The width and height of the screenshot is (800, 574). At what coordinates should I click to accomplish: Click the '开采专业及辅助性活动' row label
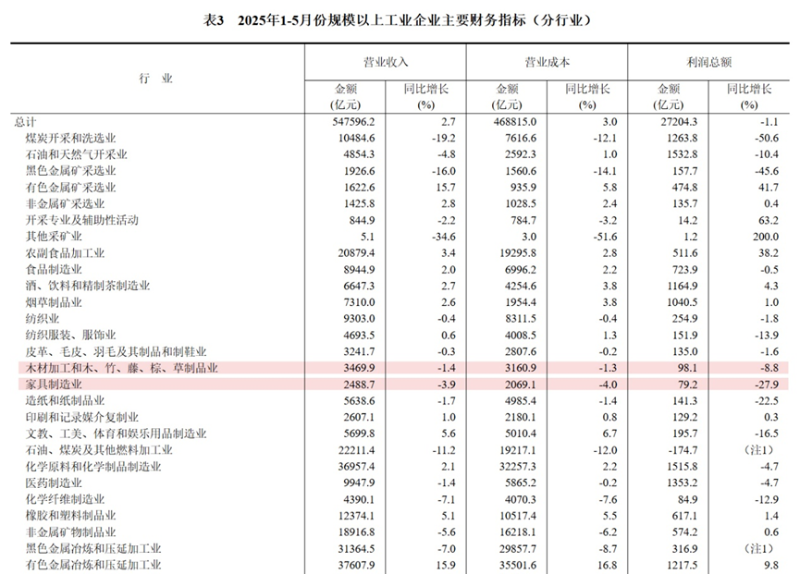[x=82, y=220]
